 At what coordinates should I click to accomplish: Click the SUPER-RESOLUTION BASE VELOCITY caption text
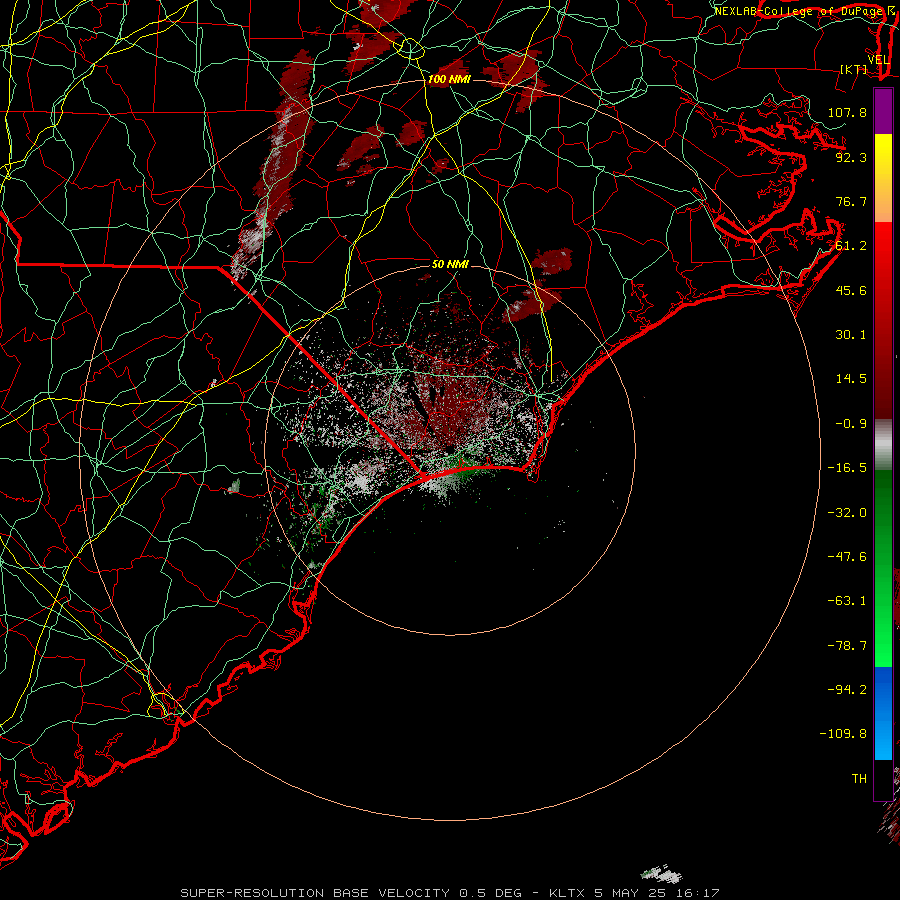pyautogui.click(x=315, y=893)
